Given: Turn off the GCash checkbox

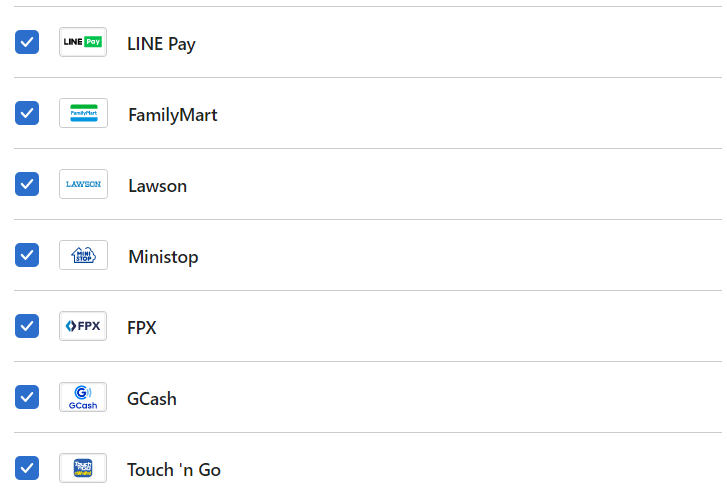Looking at the screenshot, I should 27,397.
